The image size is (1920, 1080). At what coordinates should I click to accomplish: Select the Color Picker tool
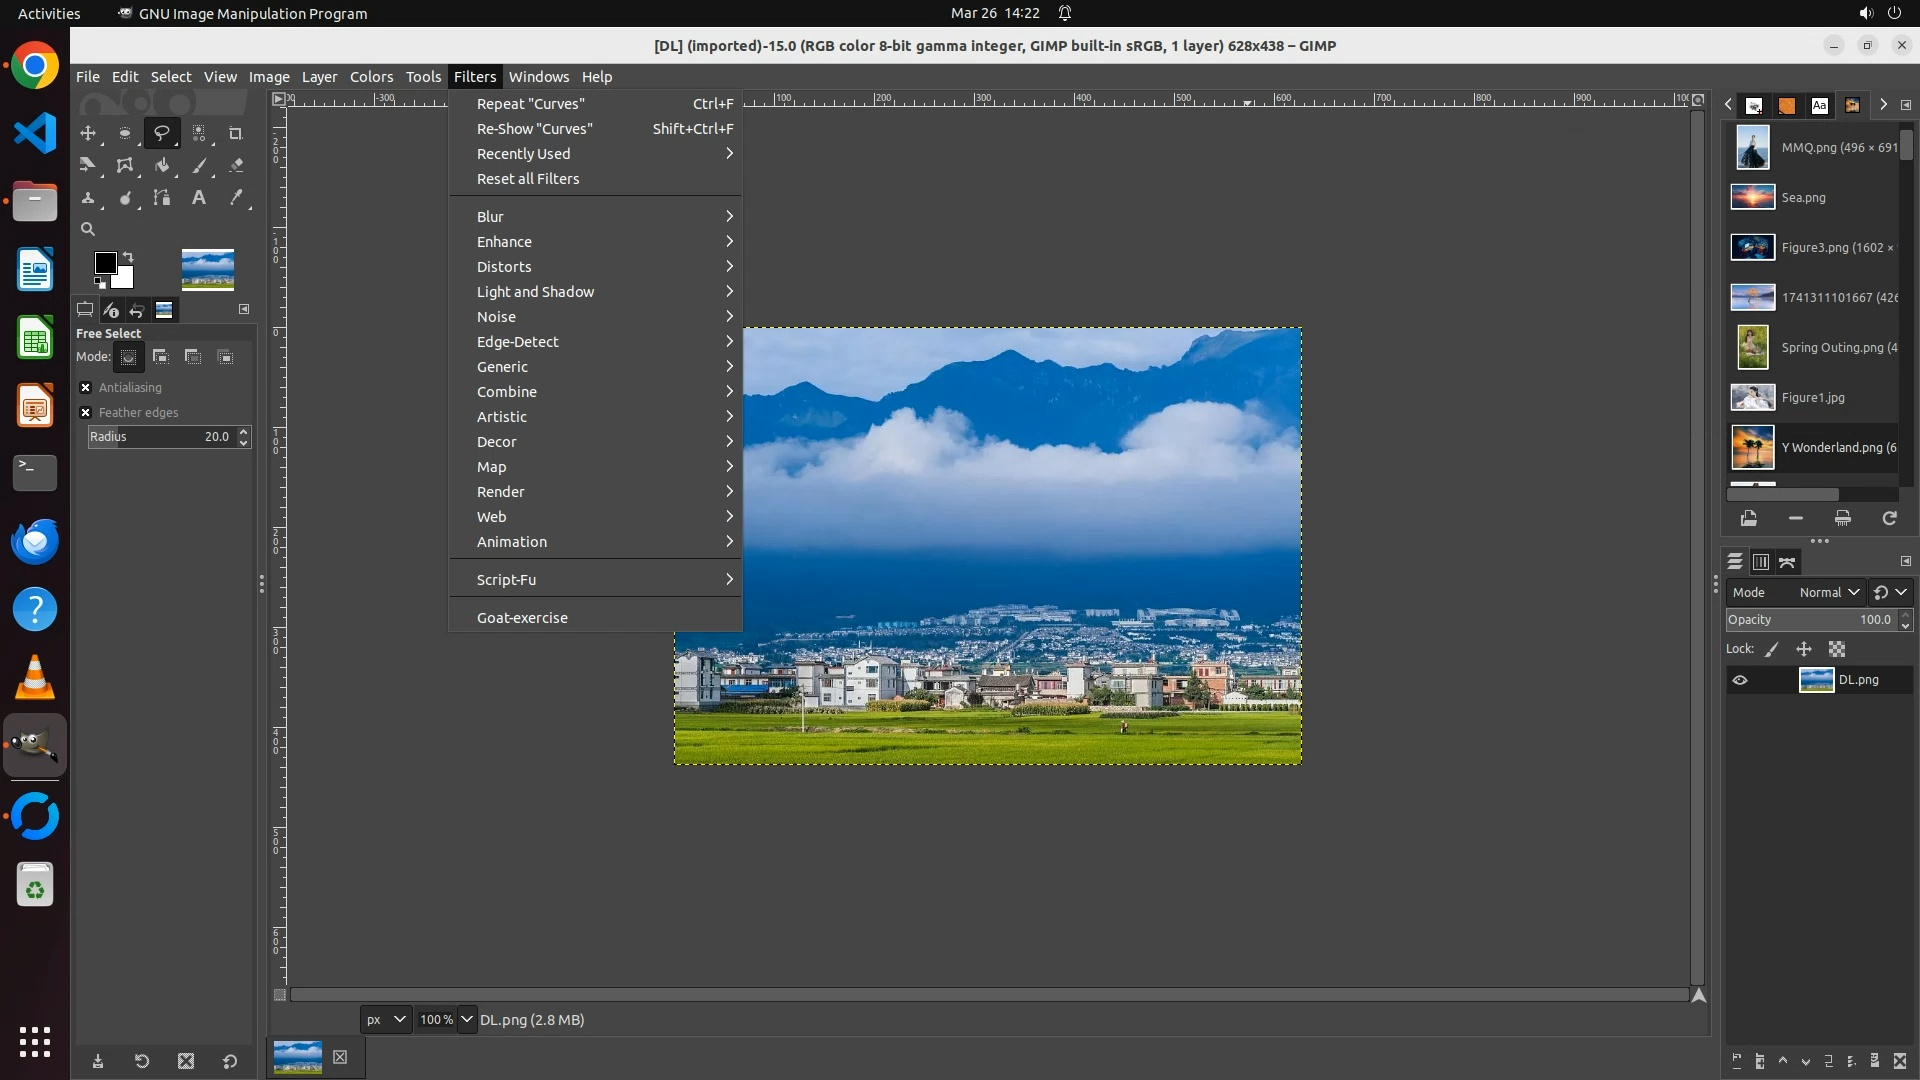click(236, 198)
